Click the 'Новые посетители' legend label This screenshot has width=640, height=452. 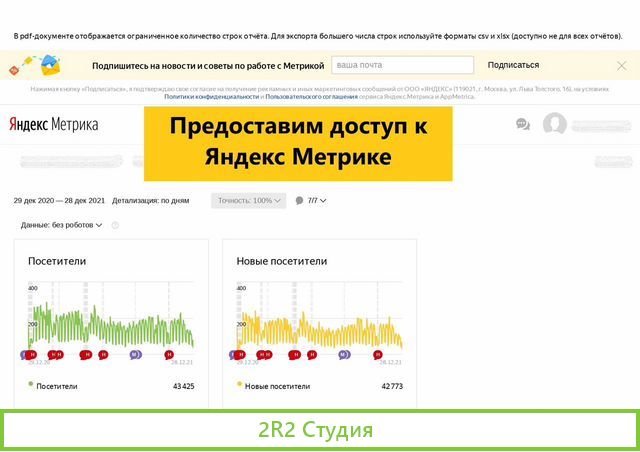click(x=278, y=386)
